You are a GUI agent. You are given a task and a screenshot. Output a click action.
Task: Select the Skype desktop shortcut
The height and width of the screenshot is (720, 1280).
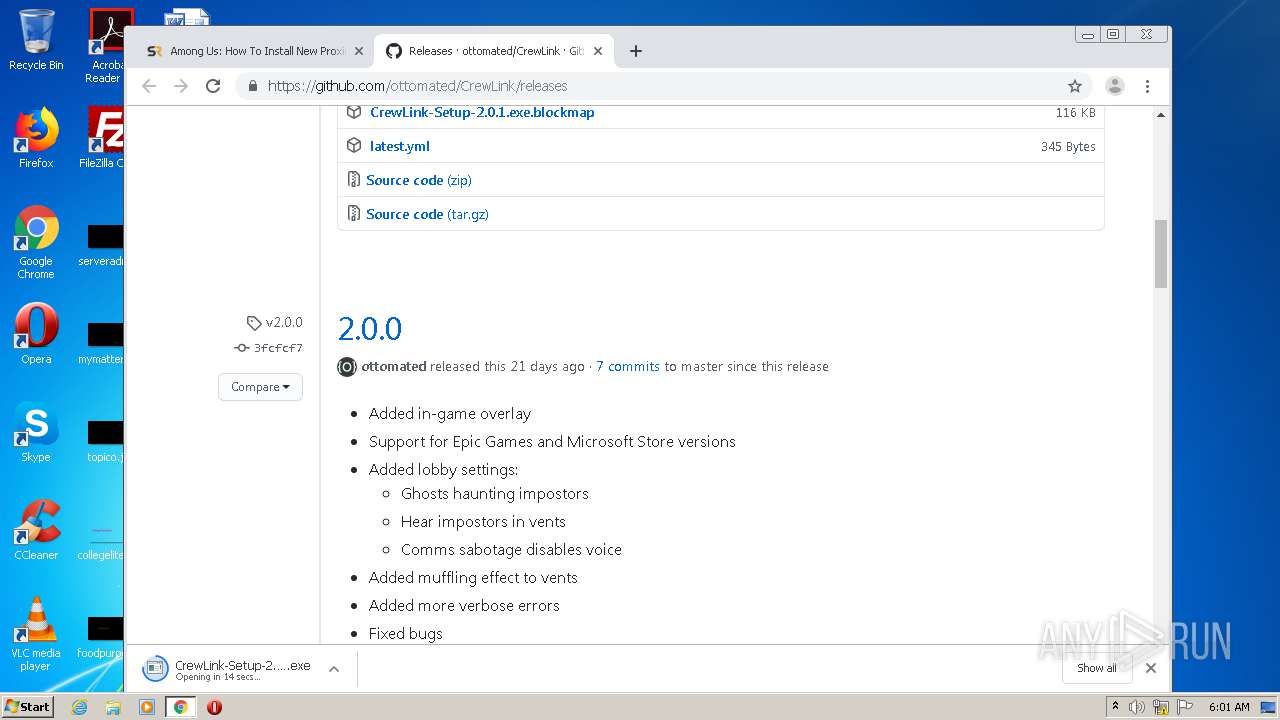36,432
